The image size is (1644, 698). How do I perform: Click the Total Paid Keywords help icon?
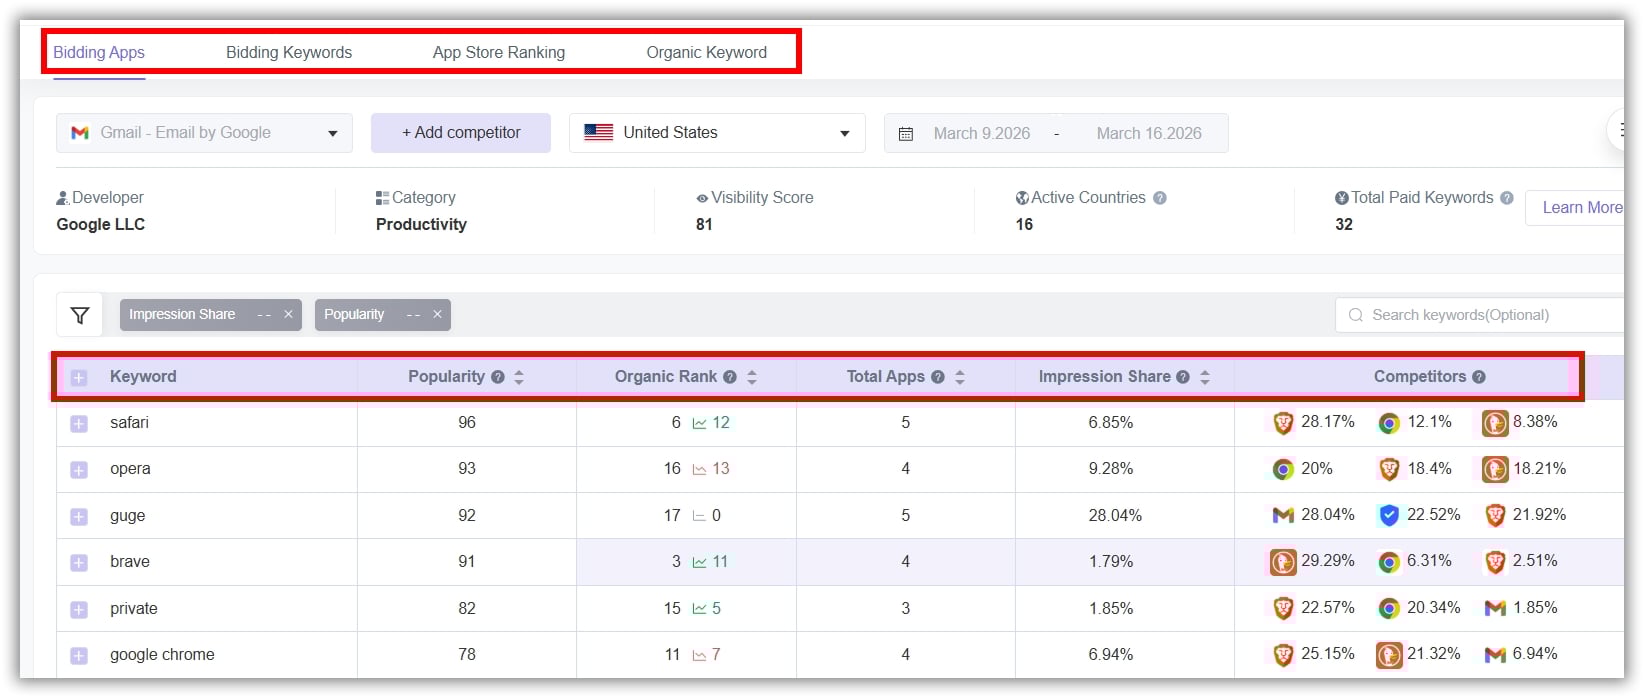[1507, 198]
